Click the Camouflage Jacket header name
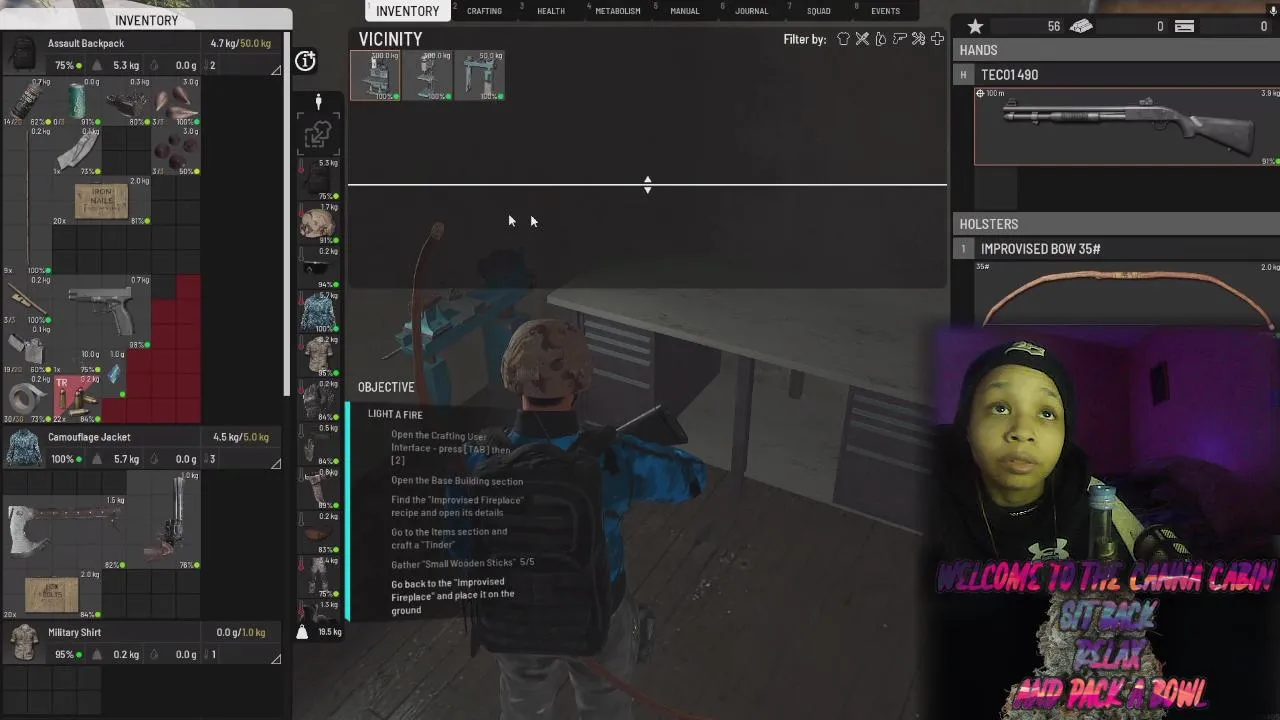 click(x=89, y=437)
